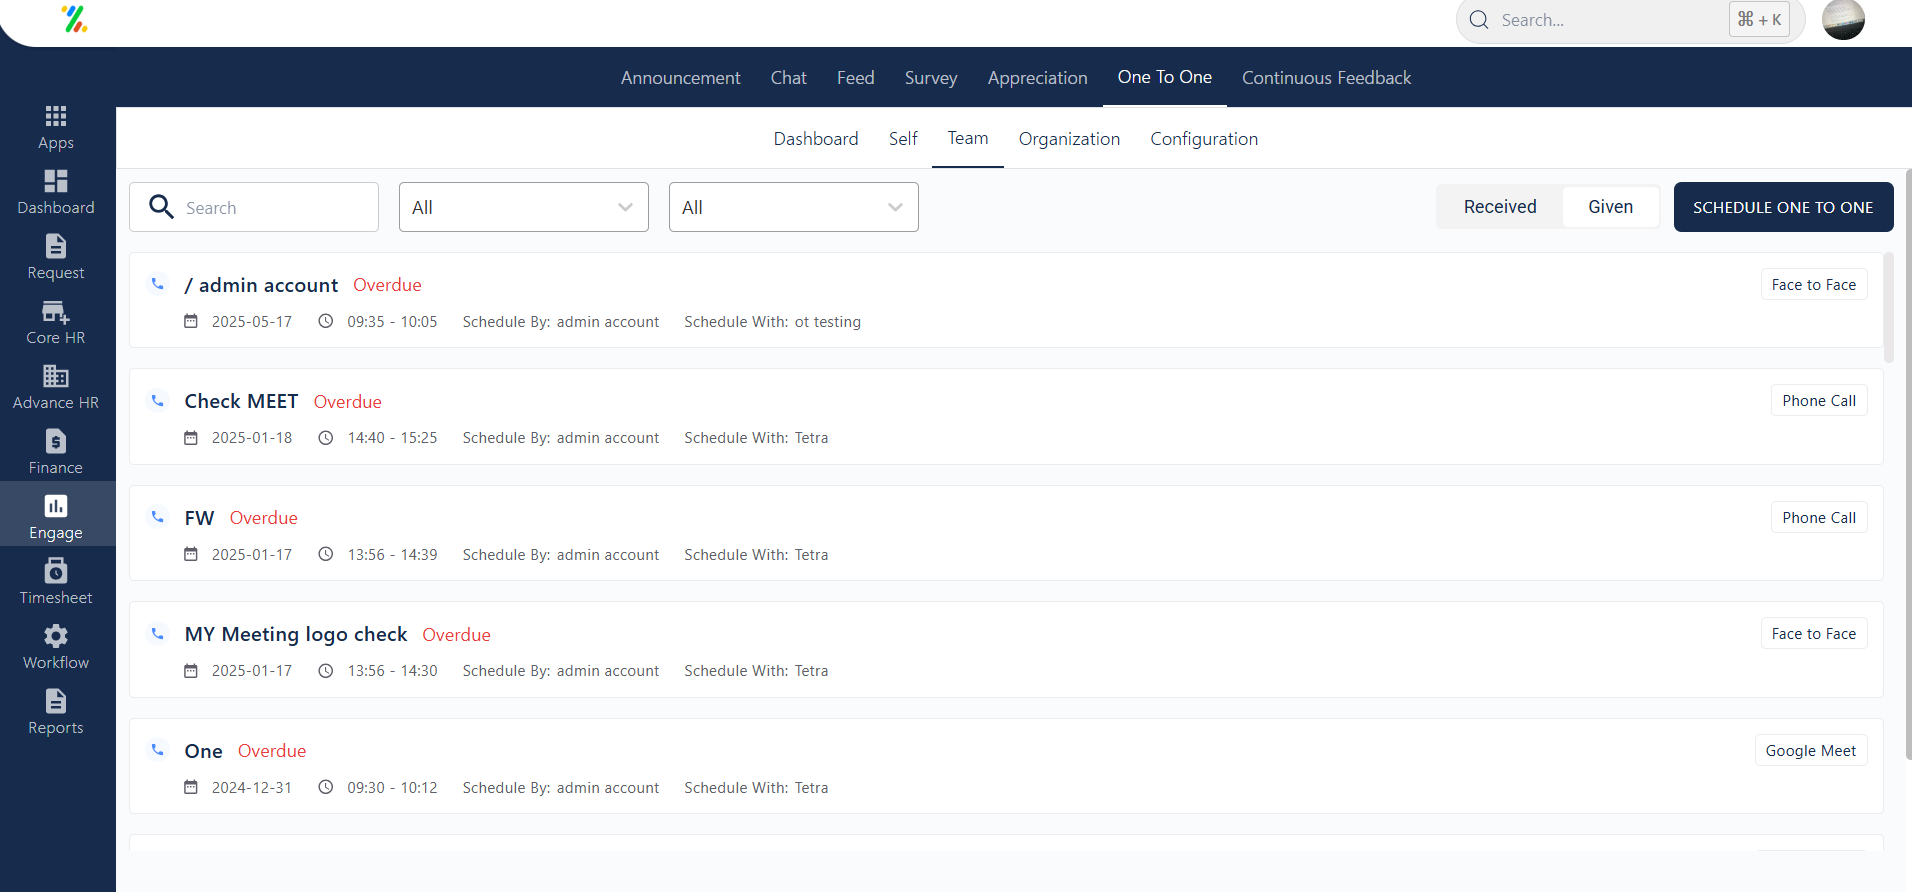Expand the second All filter dropdown
This screenshot has height=892, width=1912.
[x=794, y=207]
